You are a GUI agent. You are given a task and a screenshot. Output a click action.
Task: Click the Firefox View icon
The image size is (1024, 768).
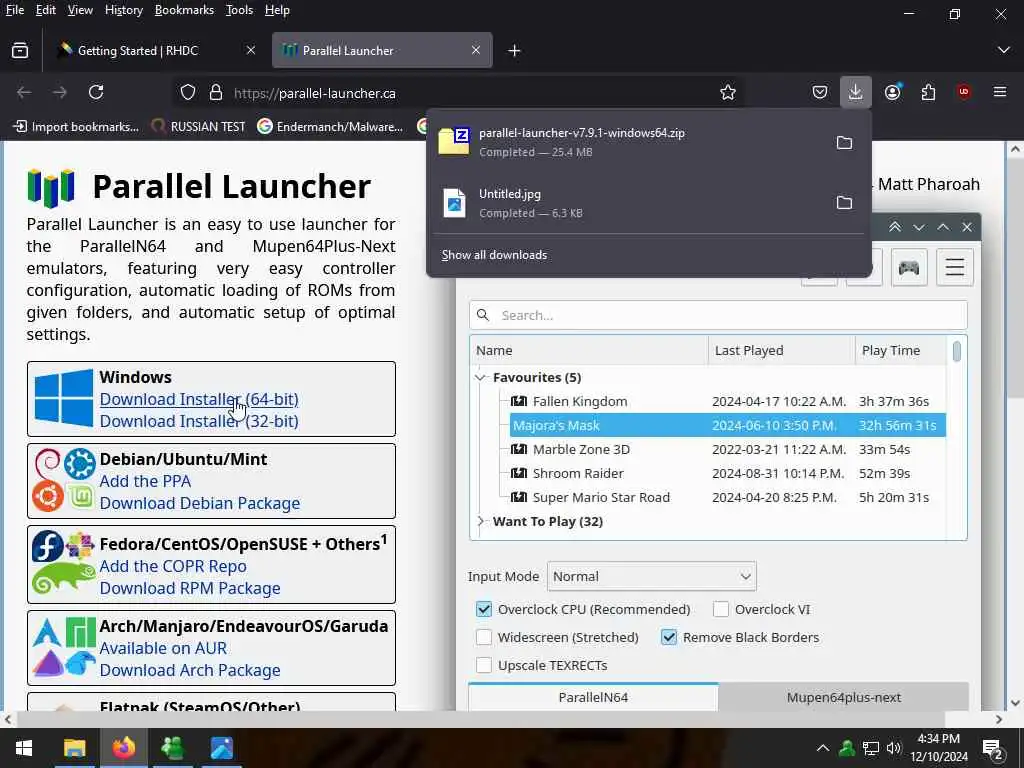(x=20, y=50)
